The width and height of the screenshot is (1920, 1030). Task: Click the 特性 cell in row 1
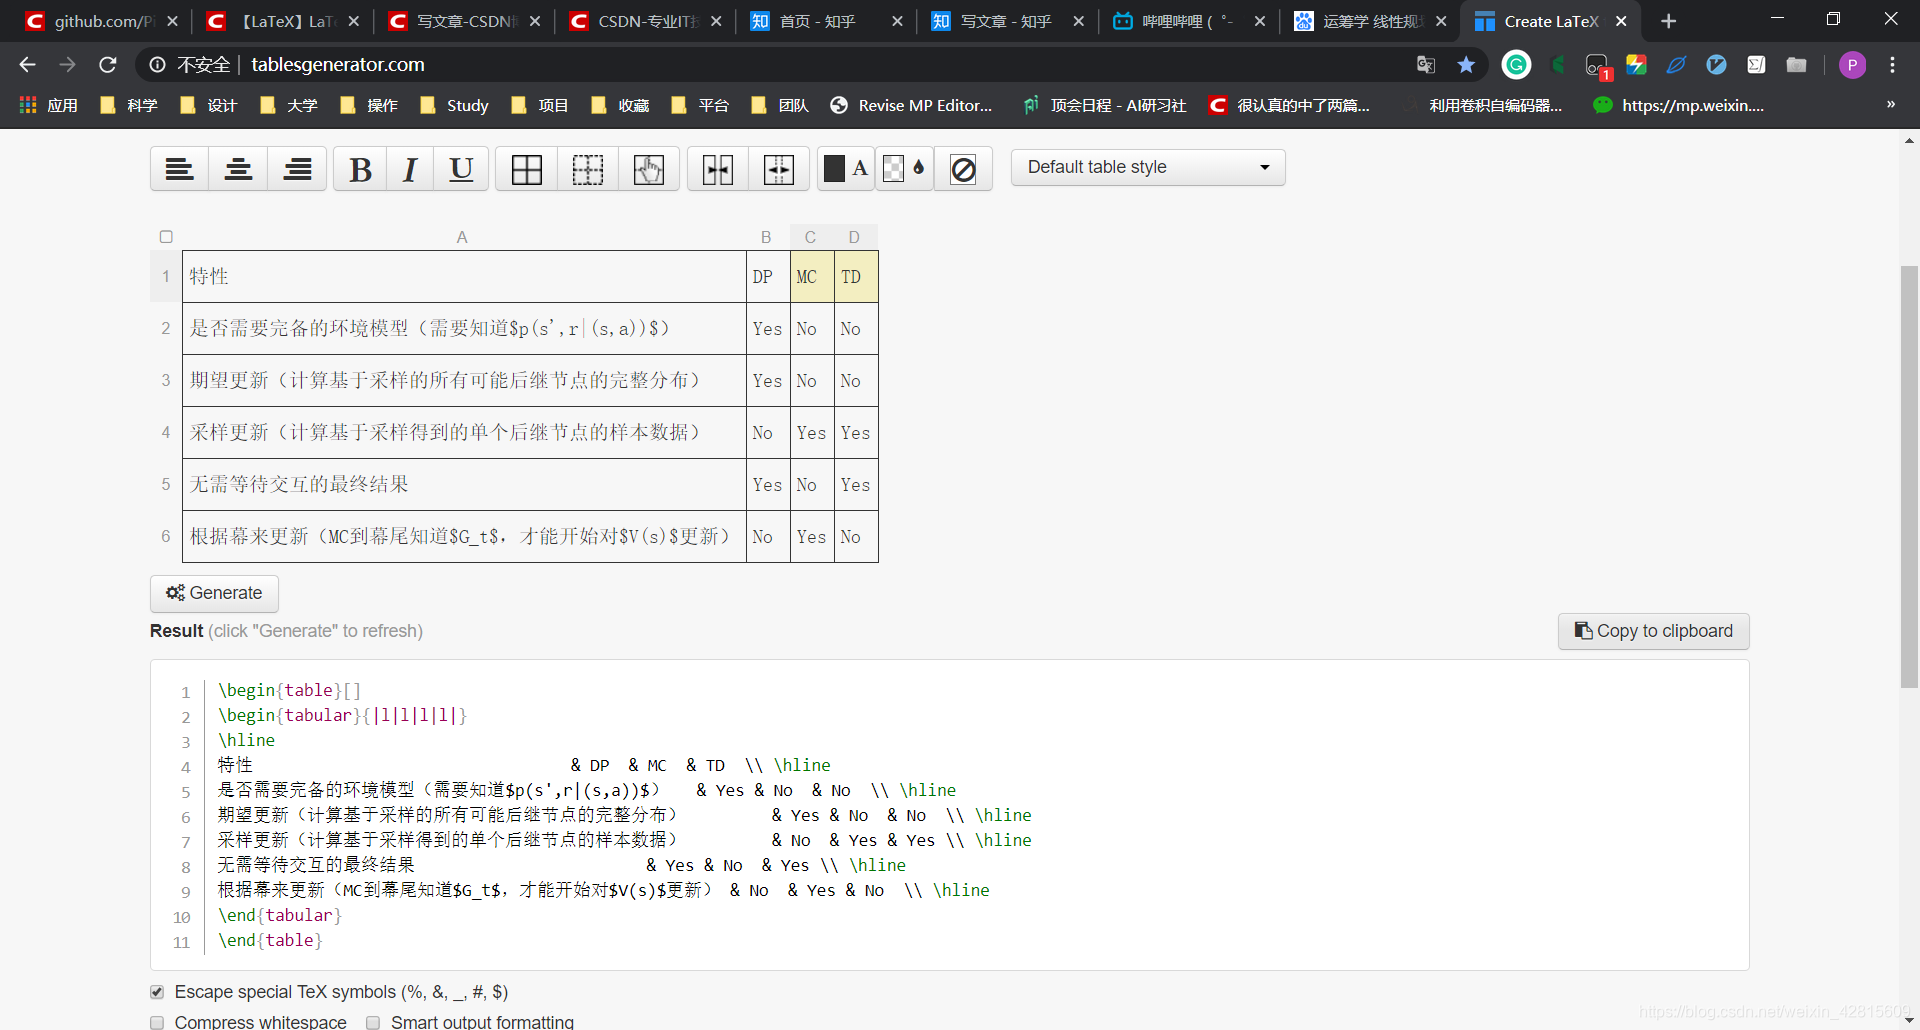pos(464,277)
